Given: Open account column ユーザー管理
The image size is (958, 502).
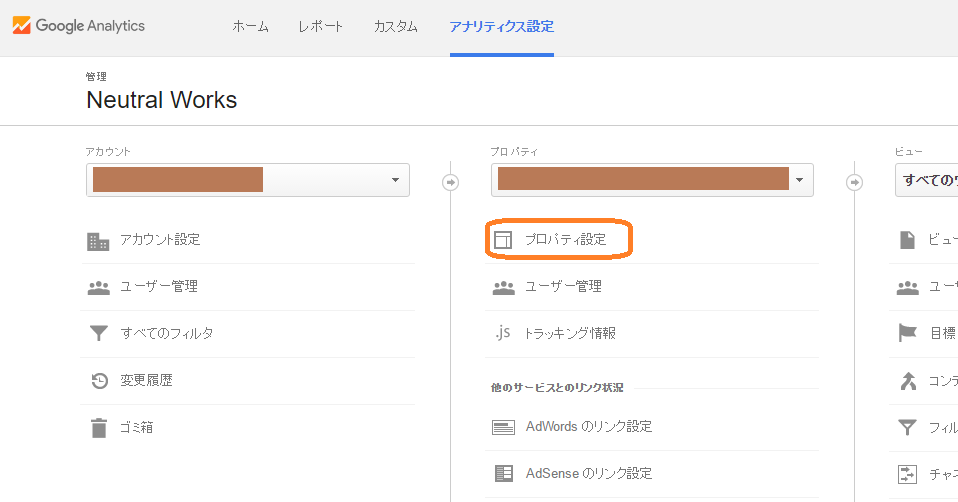Looking at the screenshot, I should [x=159, y=286].
